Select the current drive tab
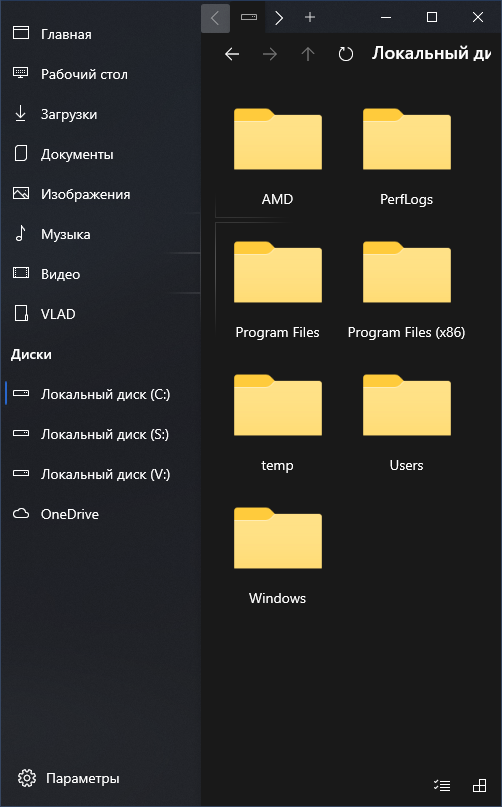 (249, 17)
